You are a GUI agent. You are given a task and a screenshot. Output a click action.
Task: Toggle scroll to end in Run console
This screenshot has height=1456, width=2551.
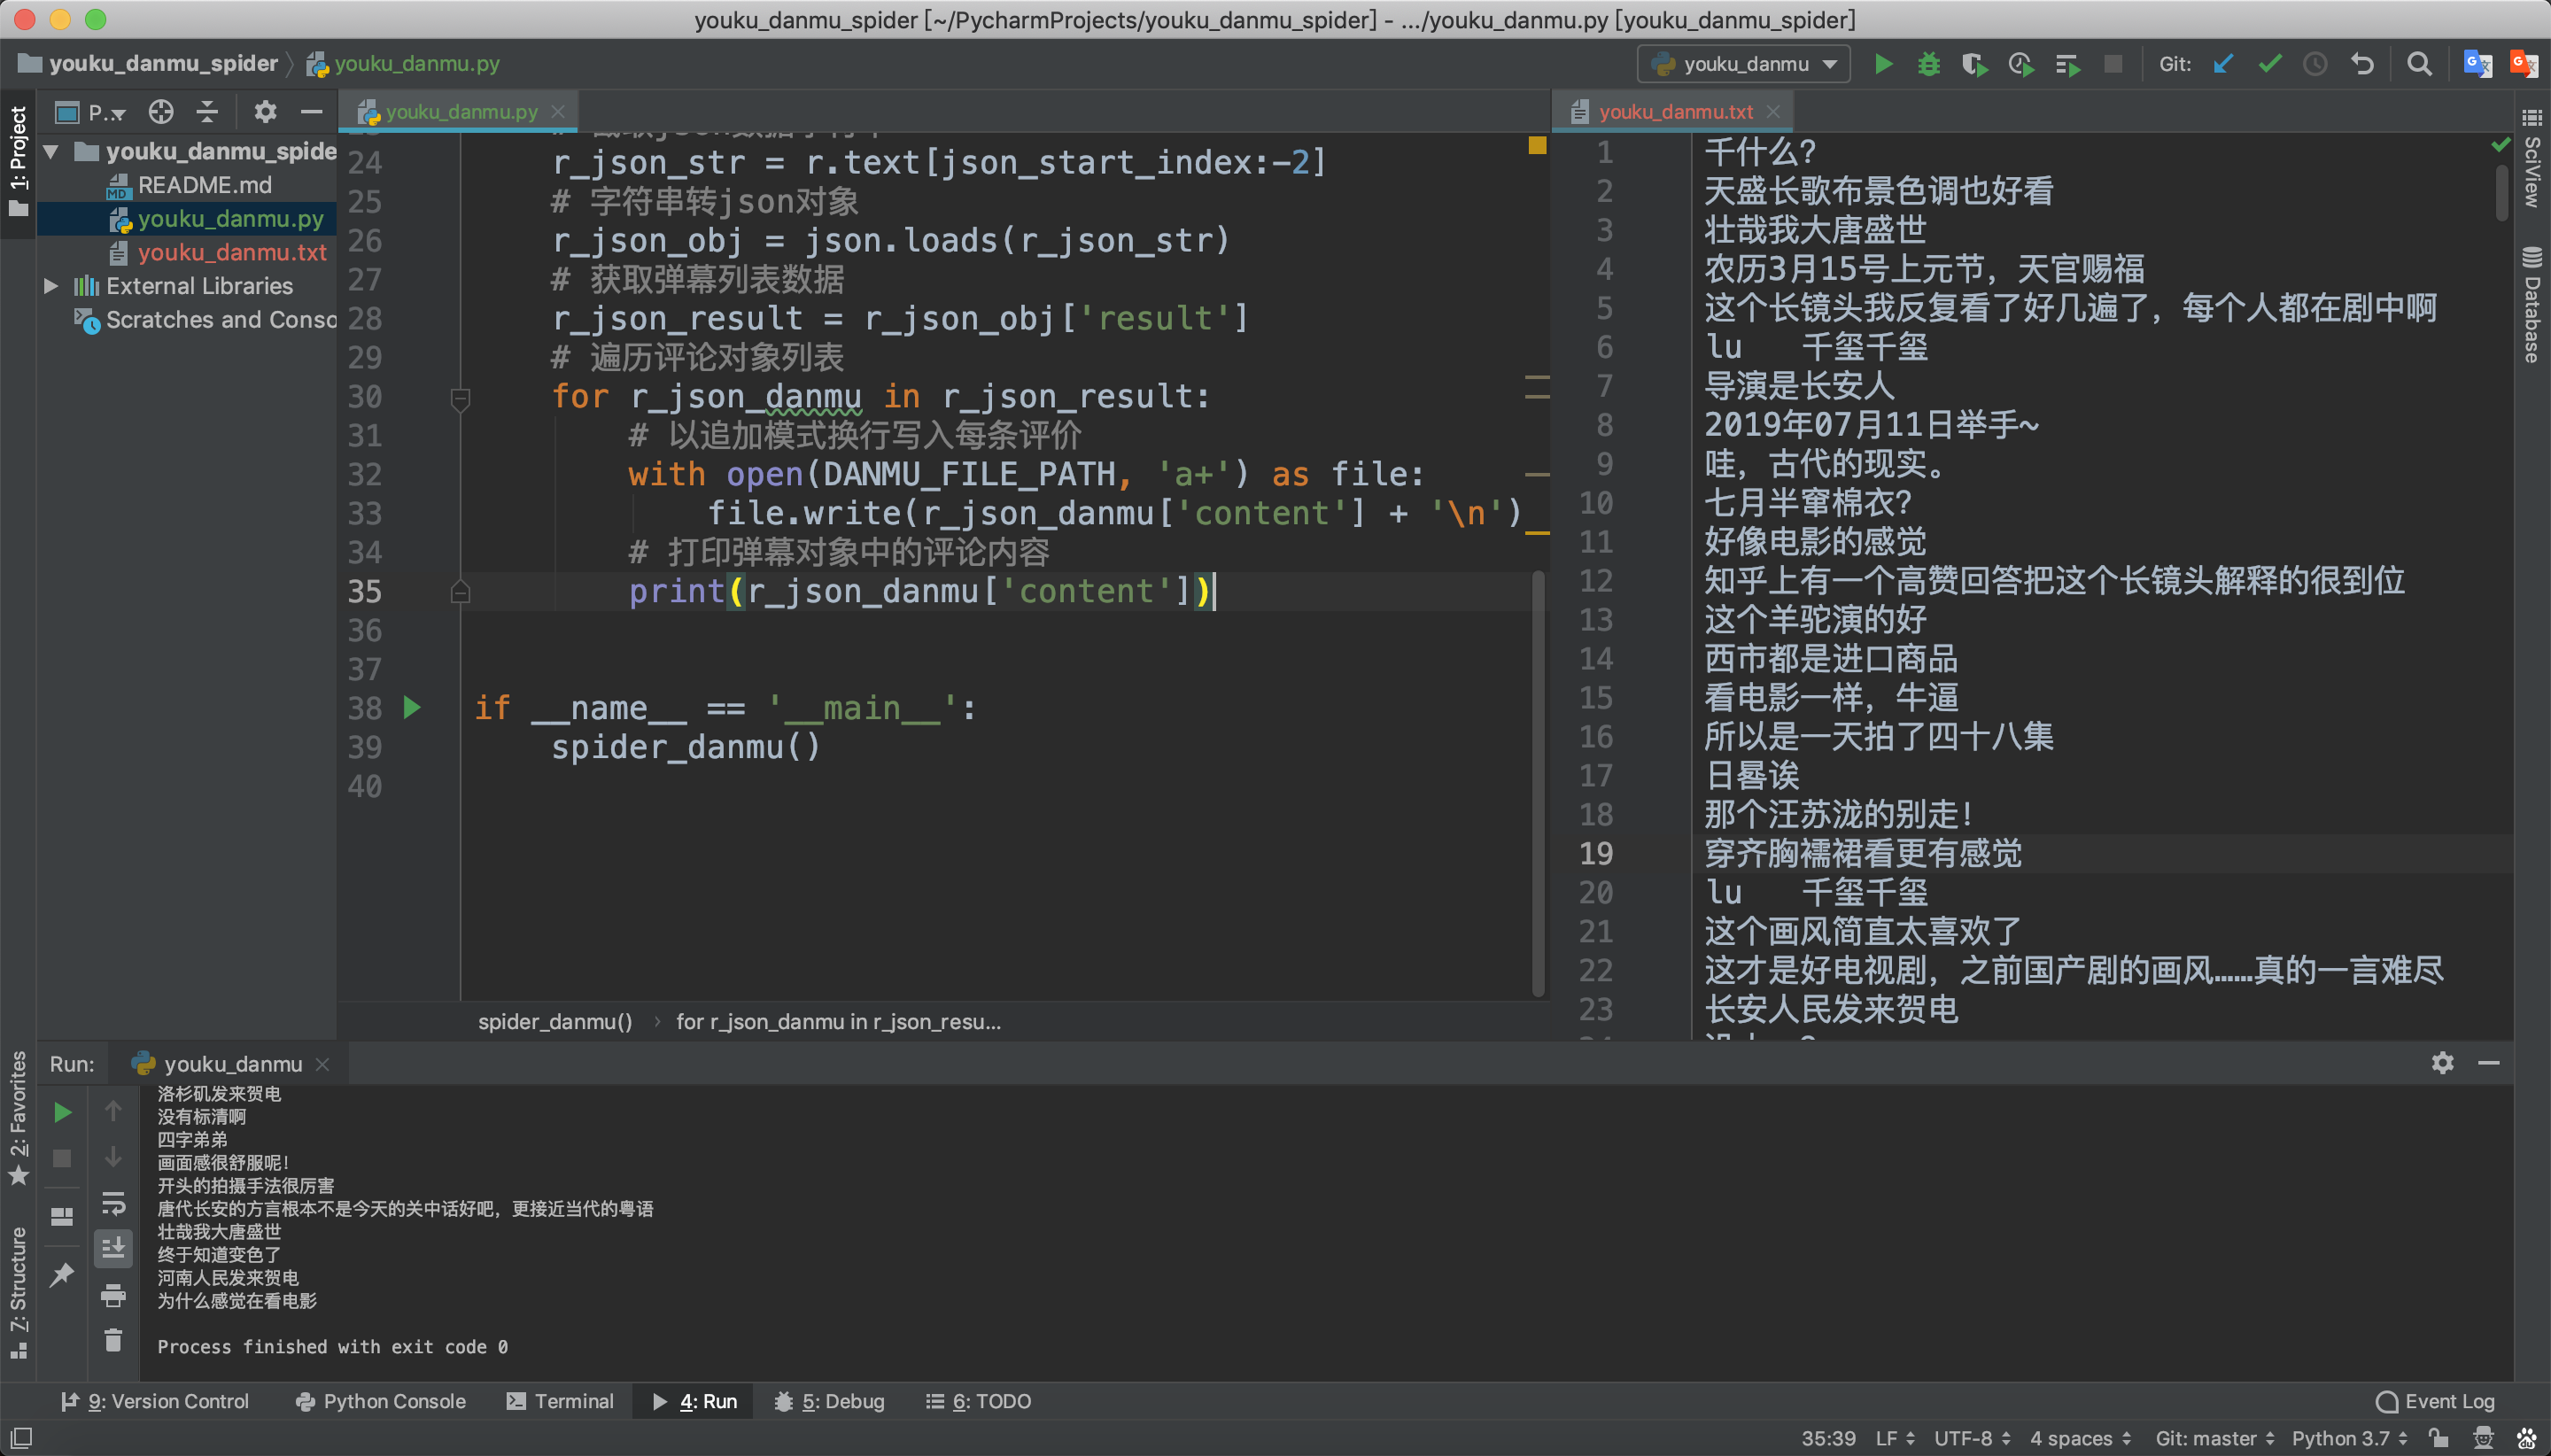113,1249
